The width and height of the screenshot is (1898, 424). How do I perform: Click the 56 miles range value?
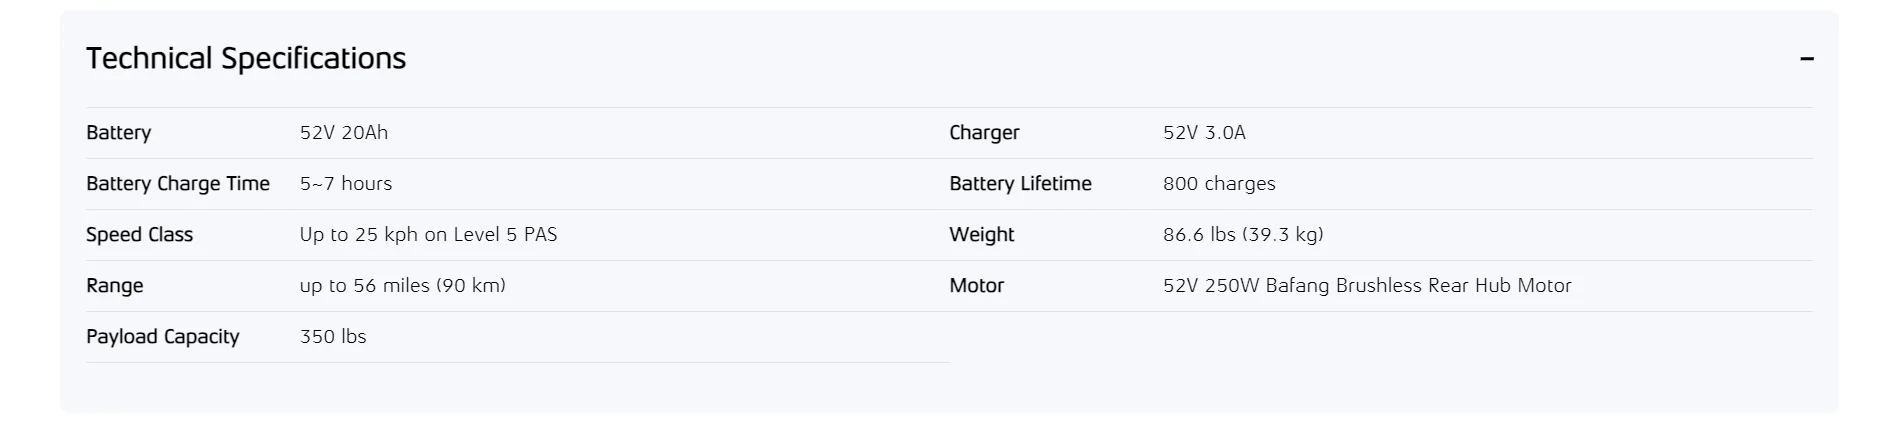tap(403, 286)
